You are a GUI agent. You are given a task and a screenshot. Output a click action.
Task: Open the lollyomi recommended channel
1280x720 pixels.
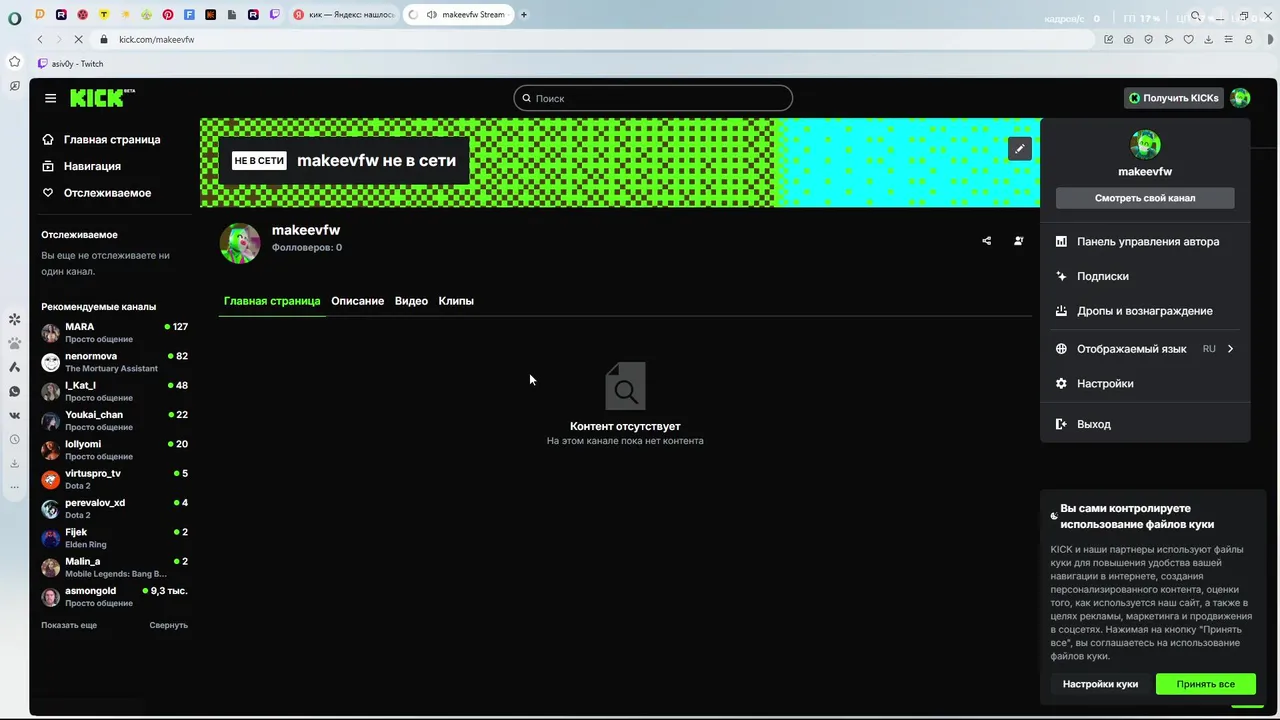[114, 450]
